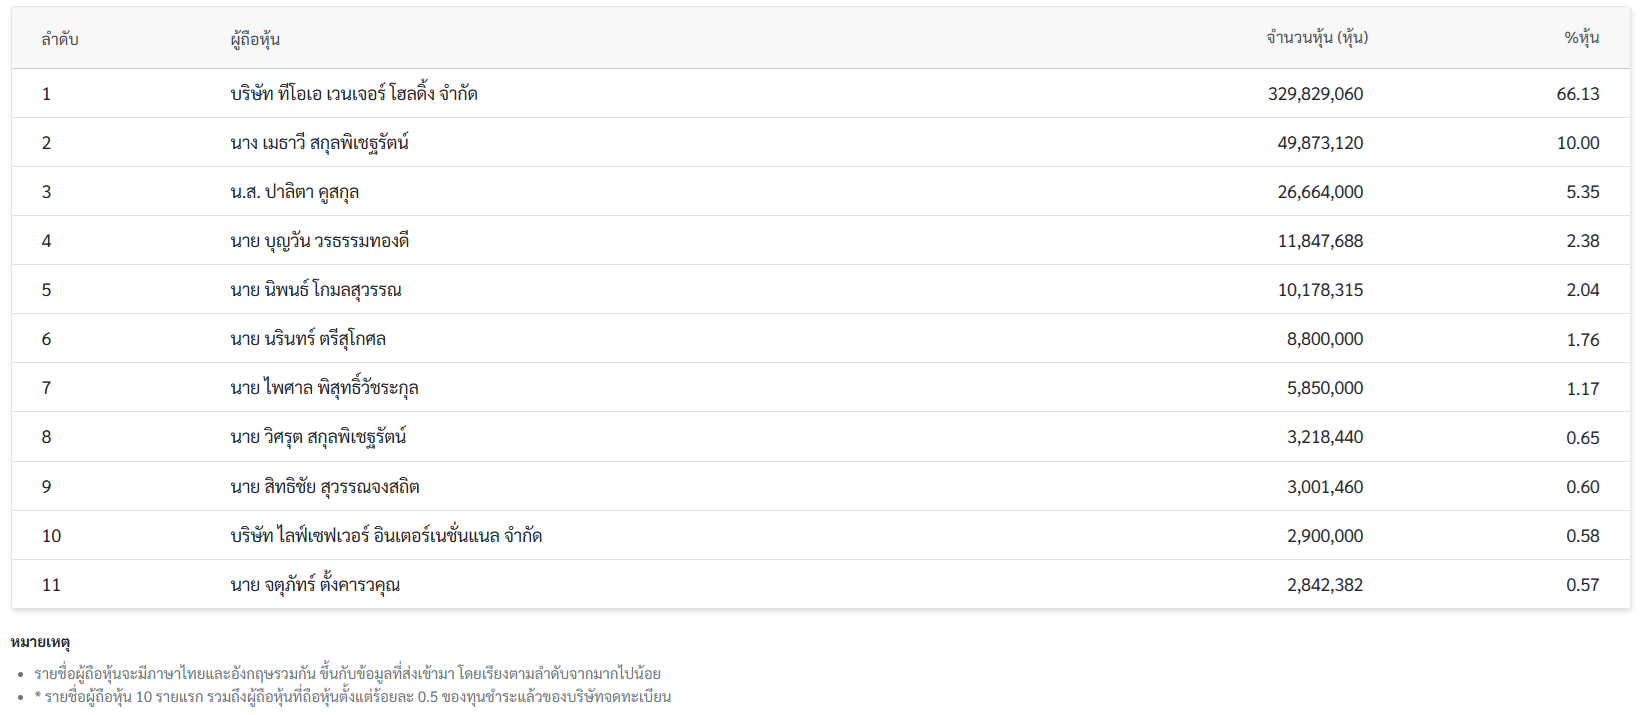The image size is (1643, 715).
Task: Select shareholder นาย สิทธิชัย สุวรรณจงสถิต
Action: 325,487
